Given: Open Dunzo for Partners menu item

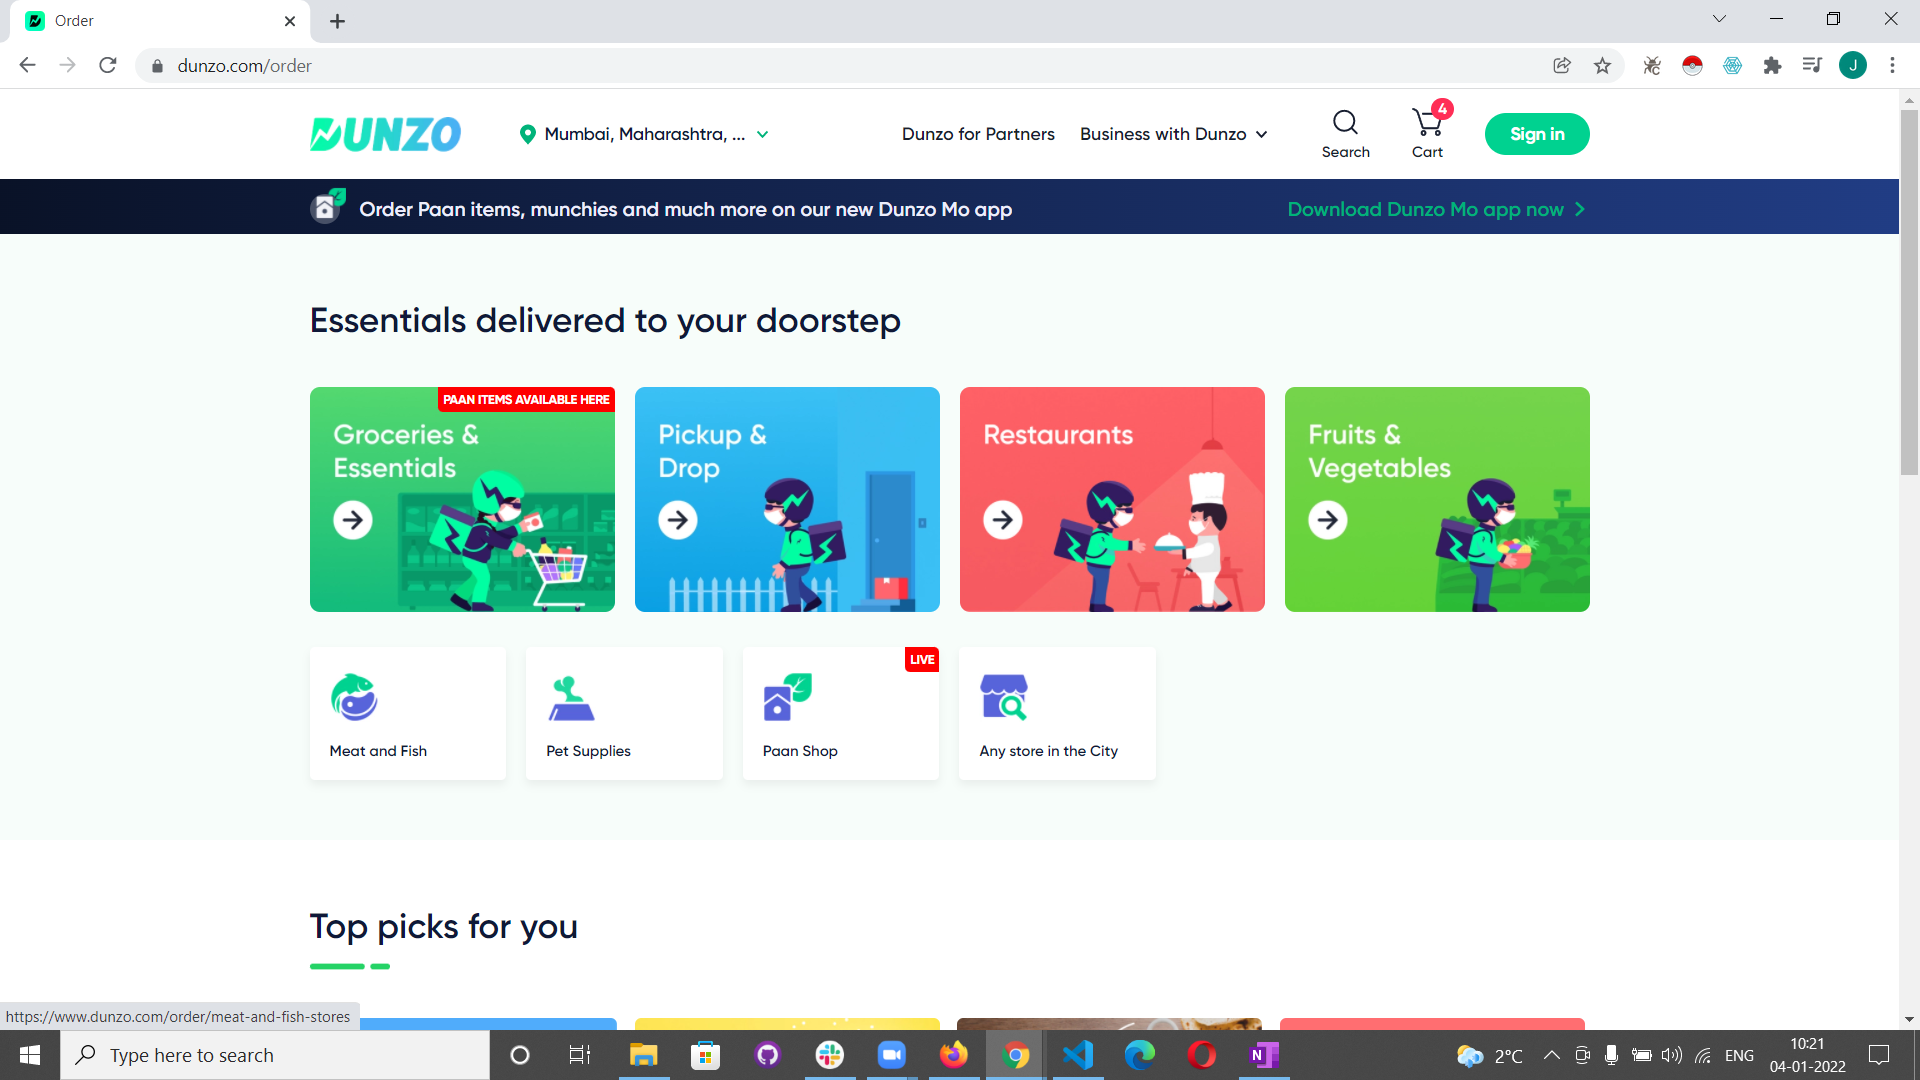Looking at the screenshot, I should point(977,134).
